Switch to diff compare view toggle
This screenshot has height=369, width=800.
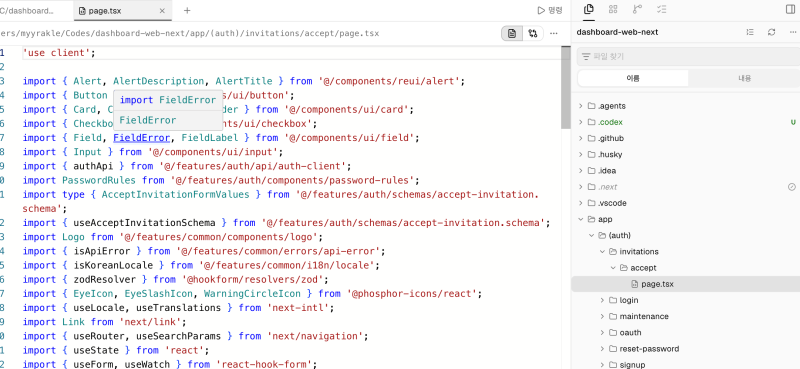pos(533,34)
